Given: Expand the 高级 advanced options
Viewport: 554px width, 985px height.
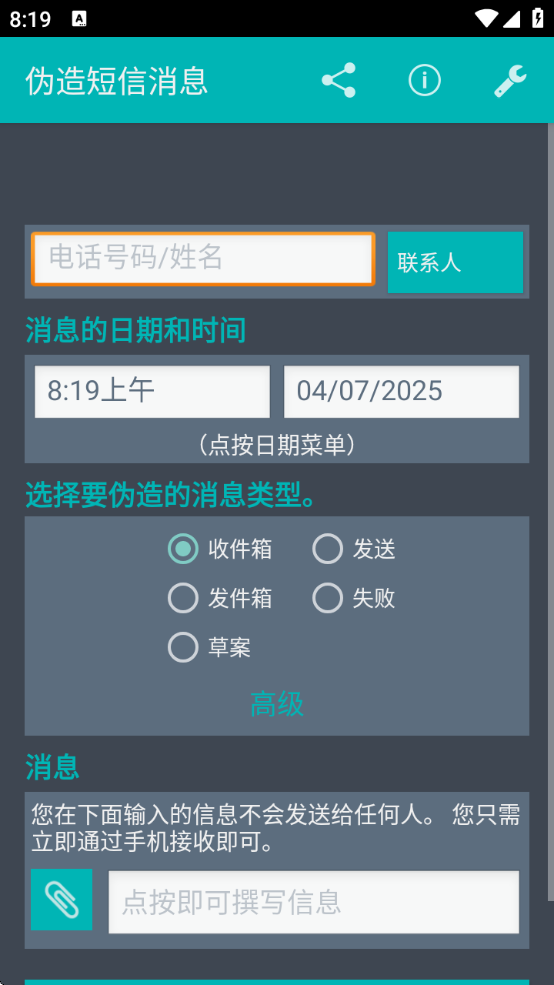Looking at the screenshot, I should pyautogui.click(x=277, y=704).
